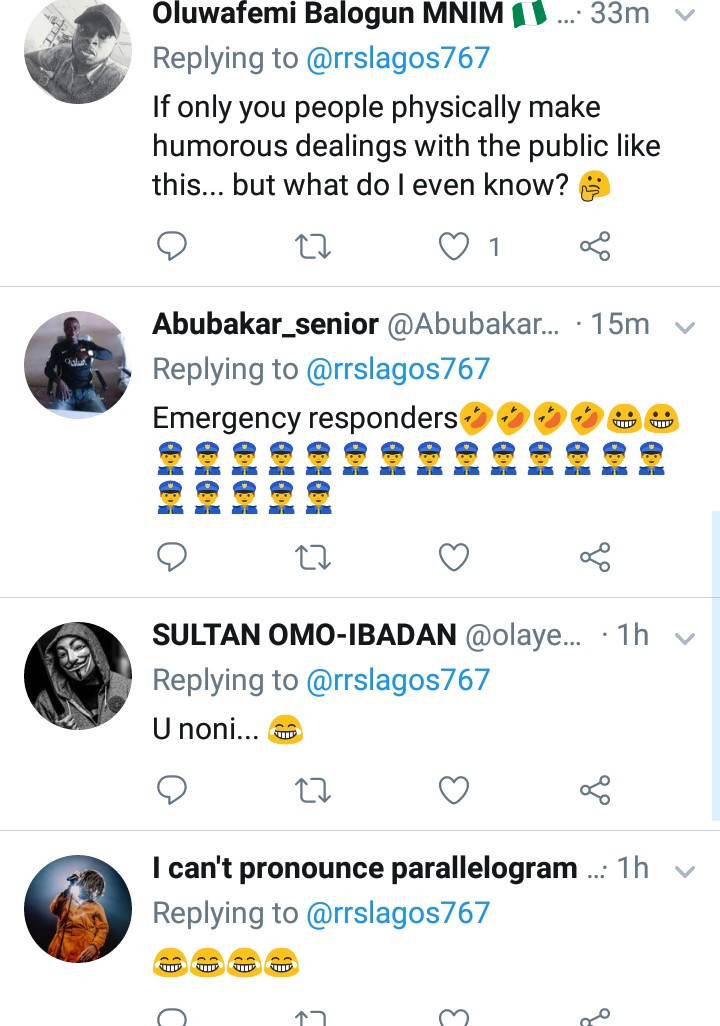
Task: Retweet Abubakar_senior's Emergency responders tweet
Action: [314, 557]
